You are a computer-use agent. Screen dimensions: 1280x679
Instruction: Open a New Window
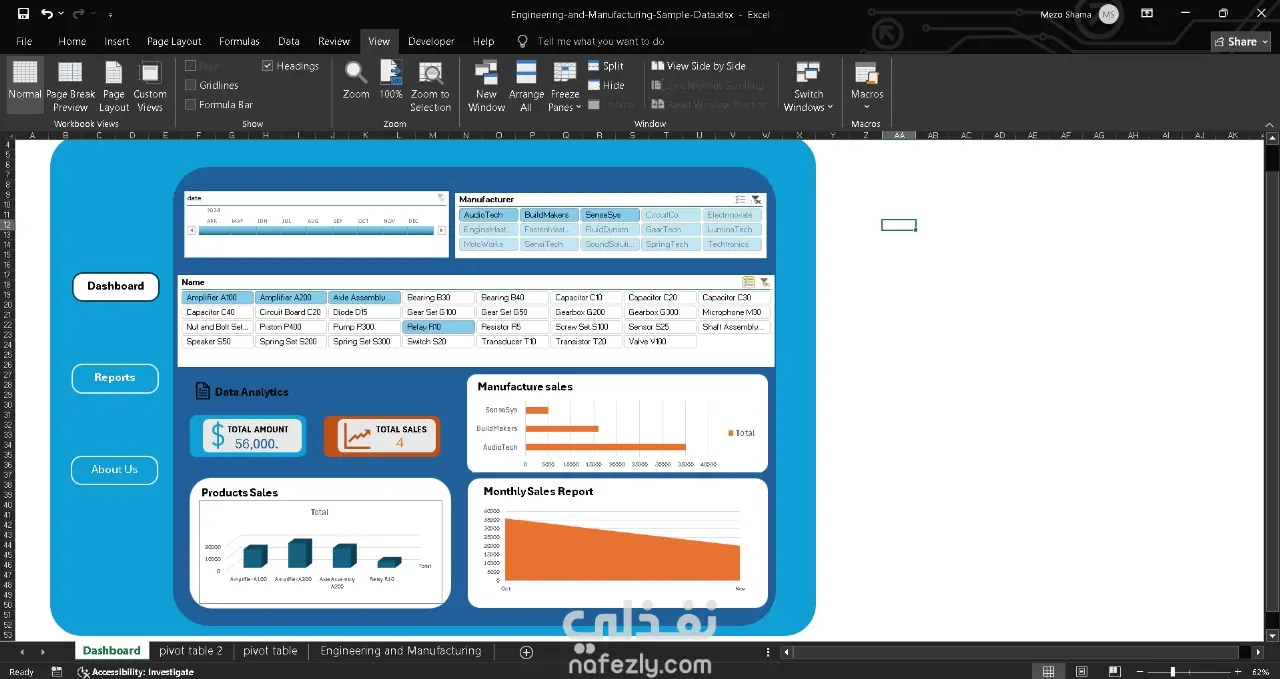[486, 86]
